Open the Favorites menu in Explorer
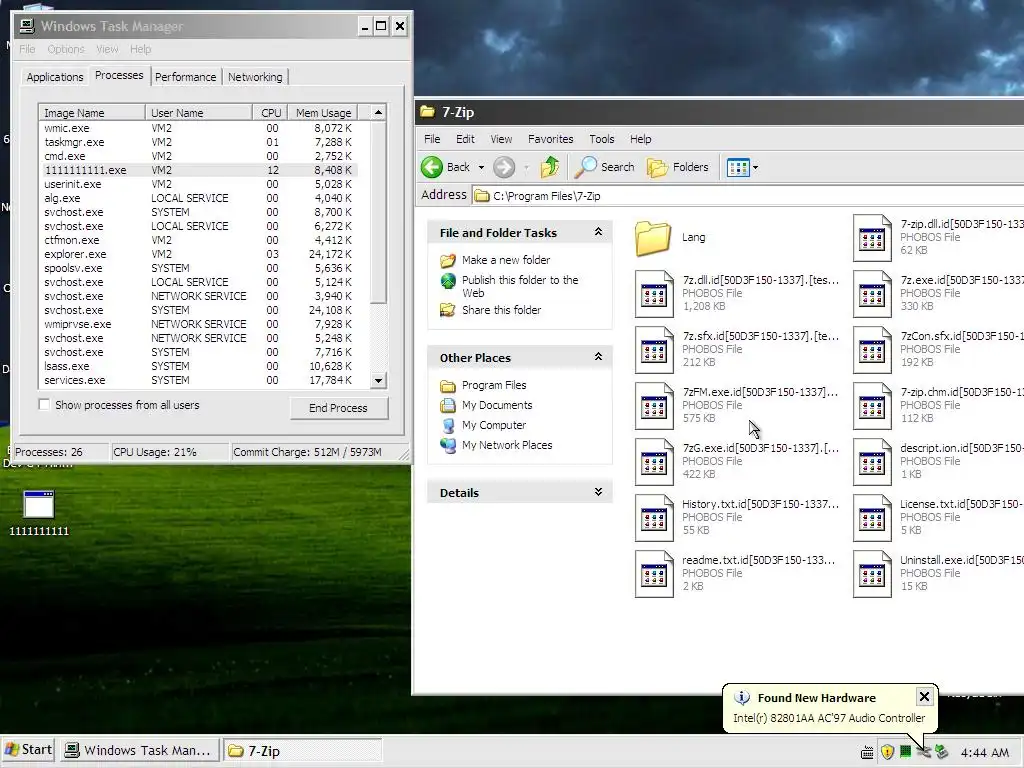 pos(551,139)
